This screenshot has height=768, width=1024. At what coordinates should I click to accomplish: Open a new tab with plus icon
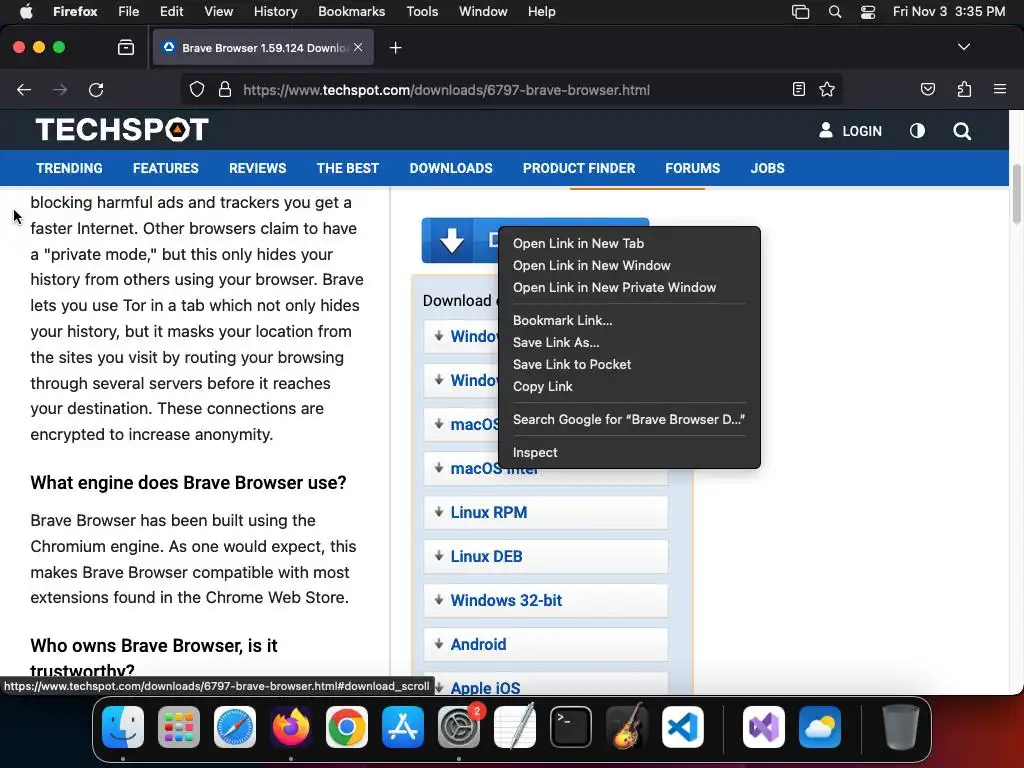[395, 48]
